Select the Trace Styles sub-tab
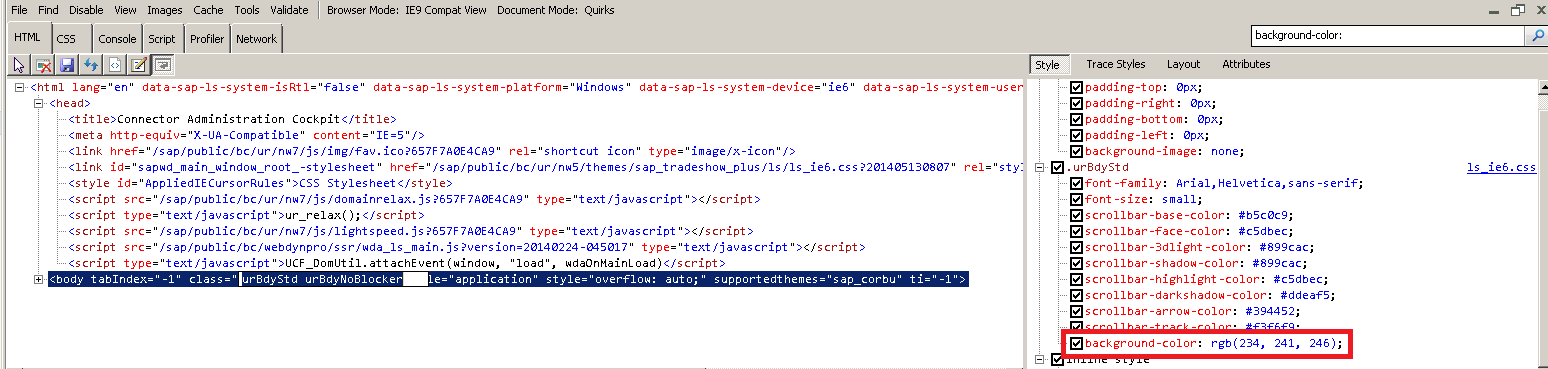 tap(1116, 64)
